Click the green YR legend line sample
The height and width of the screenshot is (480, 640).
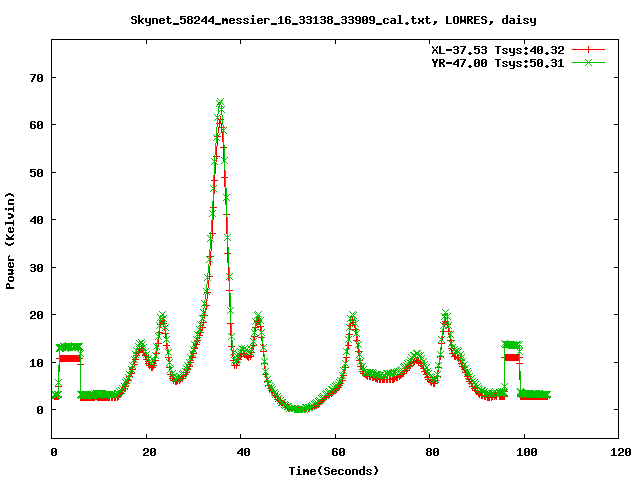[588, 62]
